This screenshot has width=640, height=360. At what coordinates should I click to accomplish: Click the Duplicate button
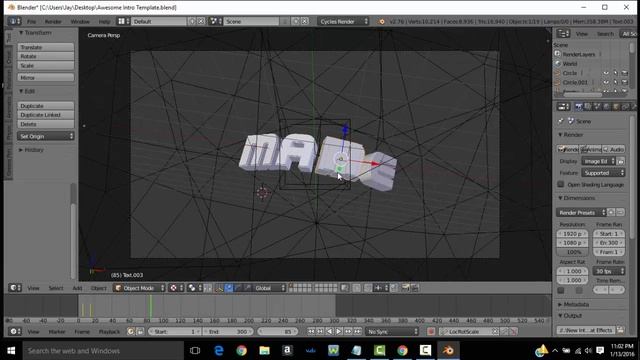[x=45, y=106]
